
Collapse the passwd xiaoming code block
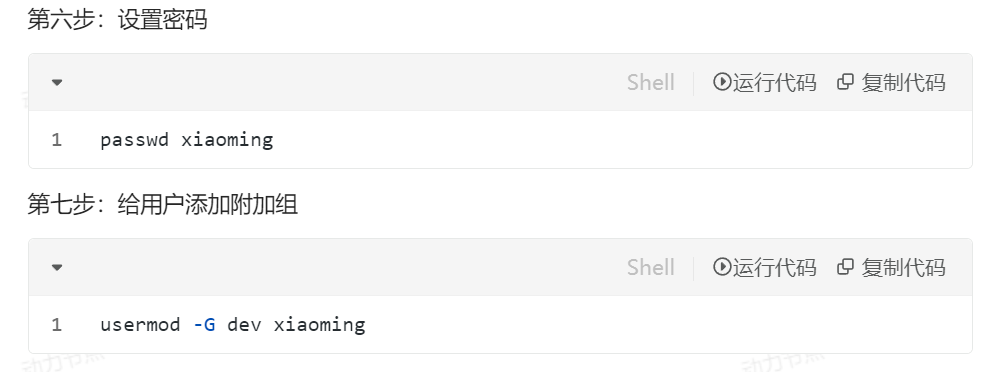coord(57,82)
